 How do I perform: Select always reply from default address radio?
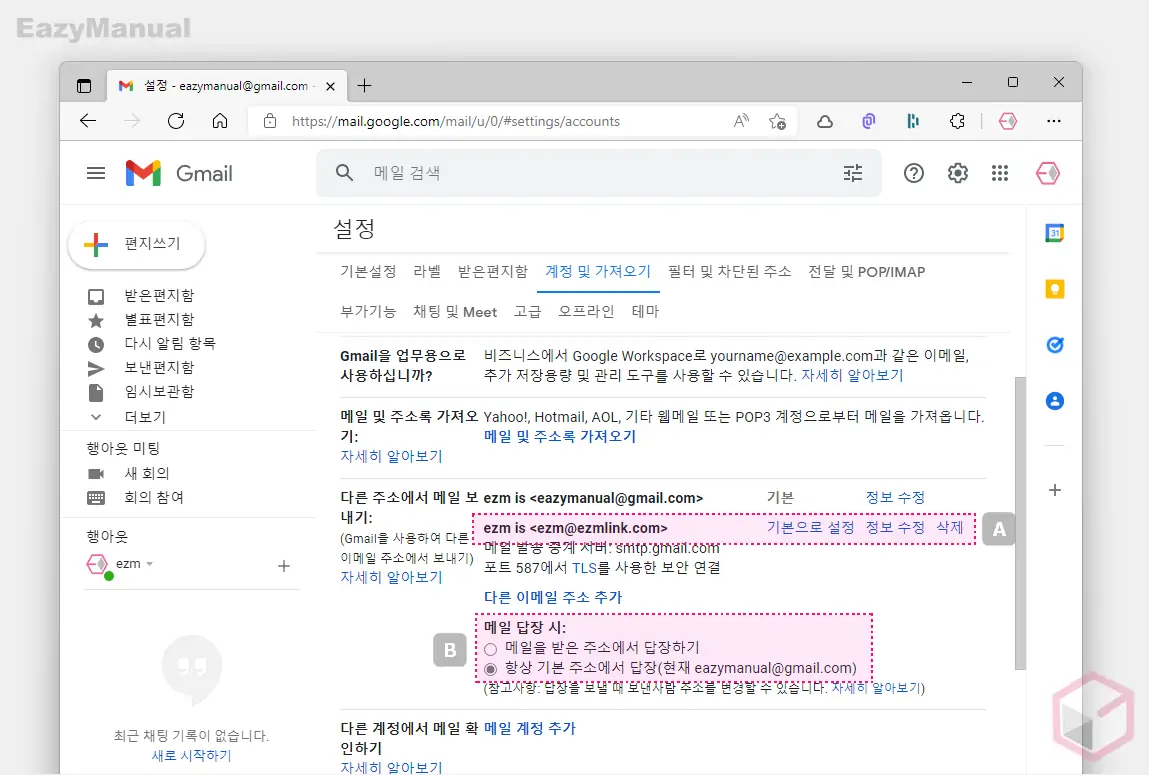pos(490,669)
